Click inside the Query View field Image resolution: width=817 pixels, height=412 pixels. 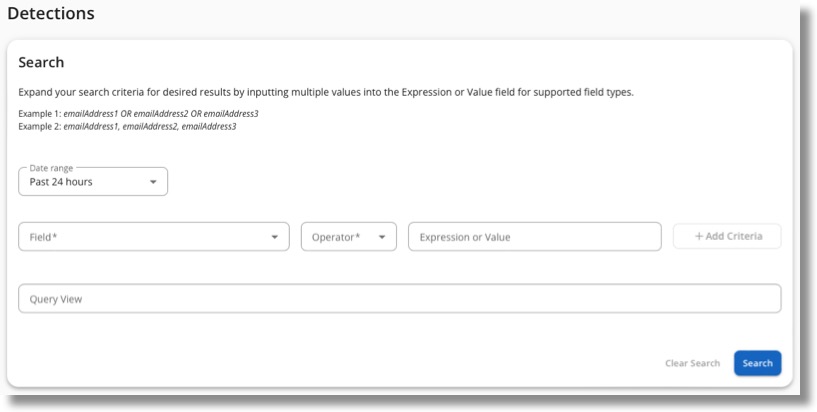point(399,299)
